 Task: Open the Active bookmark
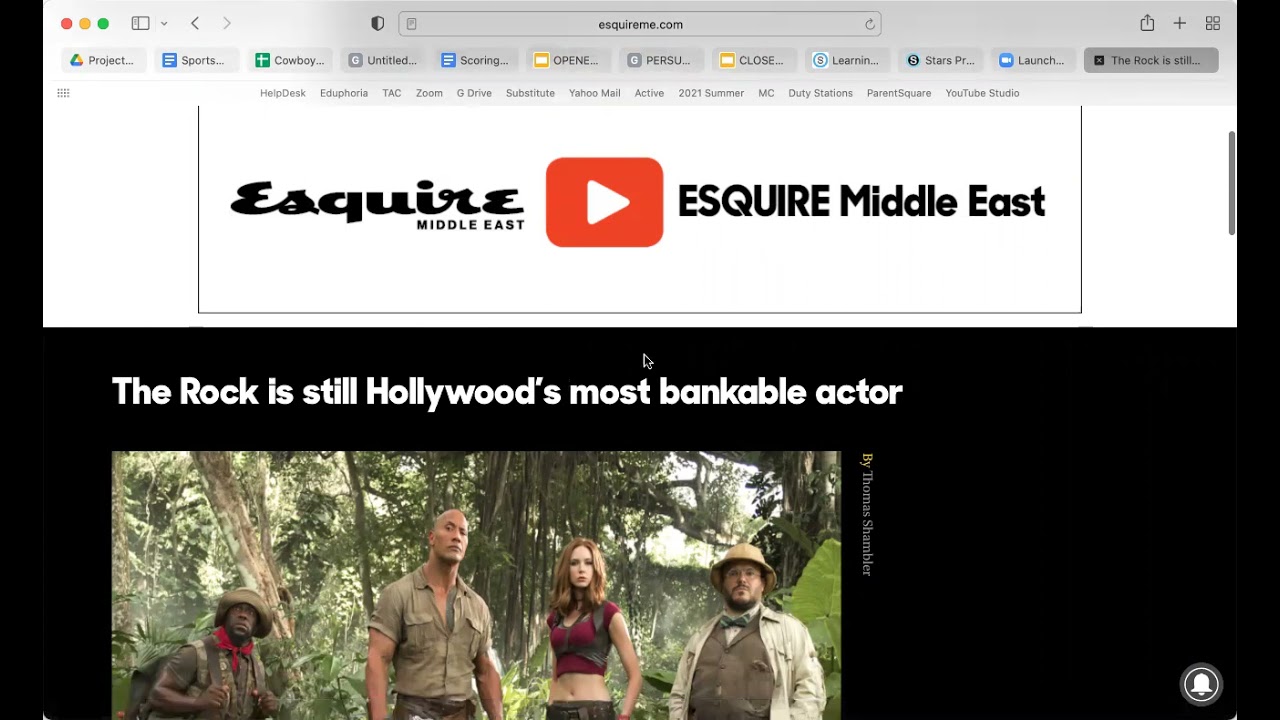pos(649,93)
